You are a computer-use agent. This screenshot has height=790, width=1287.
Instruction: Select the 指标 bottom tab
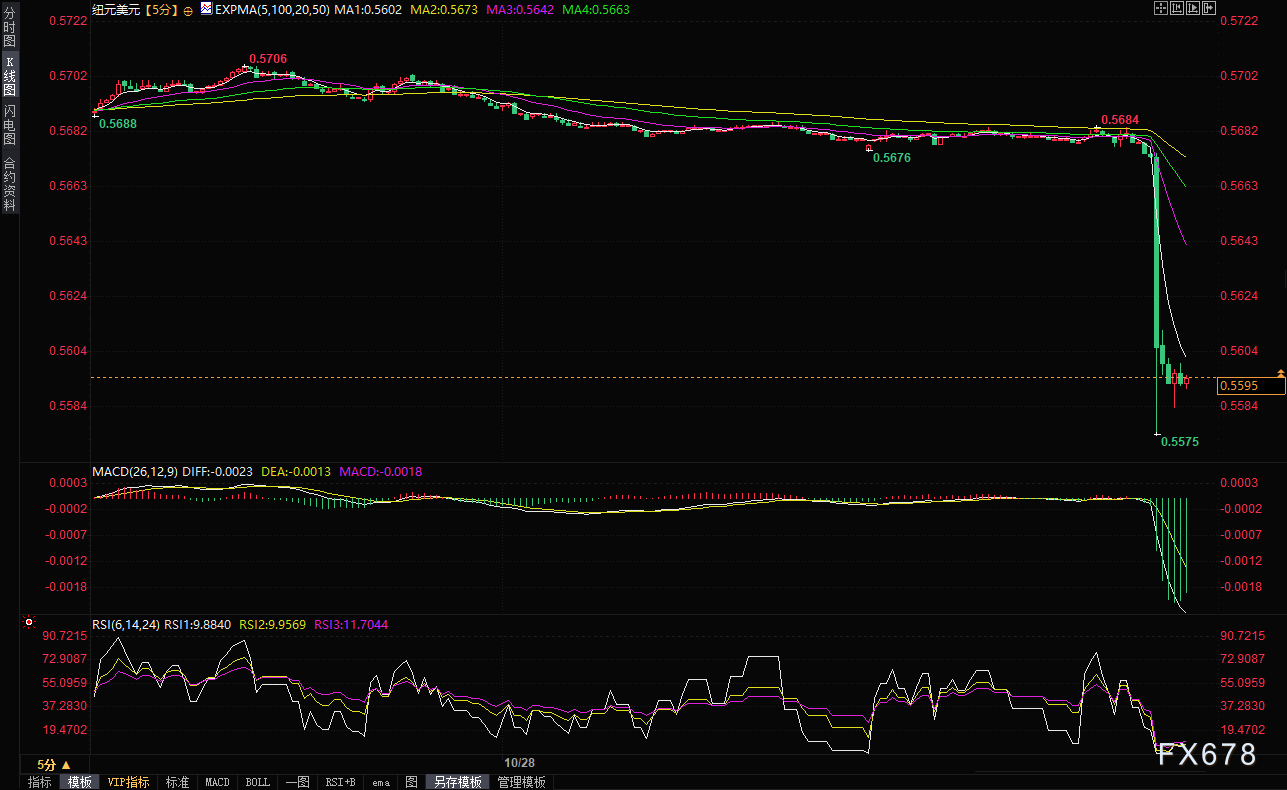pos(40,782)
